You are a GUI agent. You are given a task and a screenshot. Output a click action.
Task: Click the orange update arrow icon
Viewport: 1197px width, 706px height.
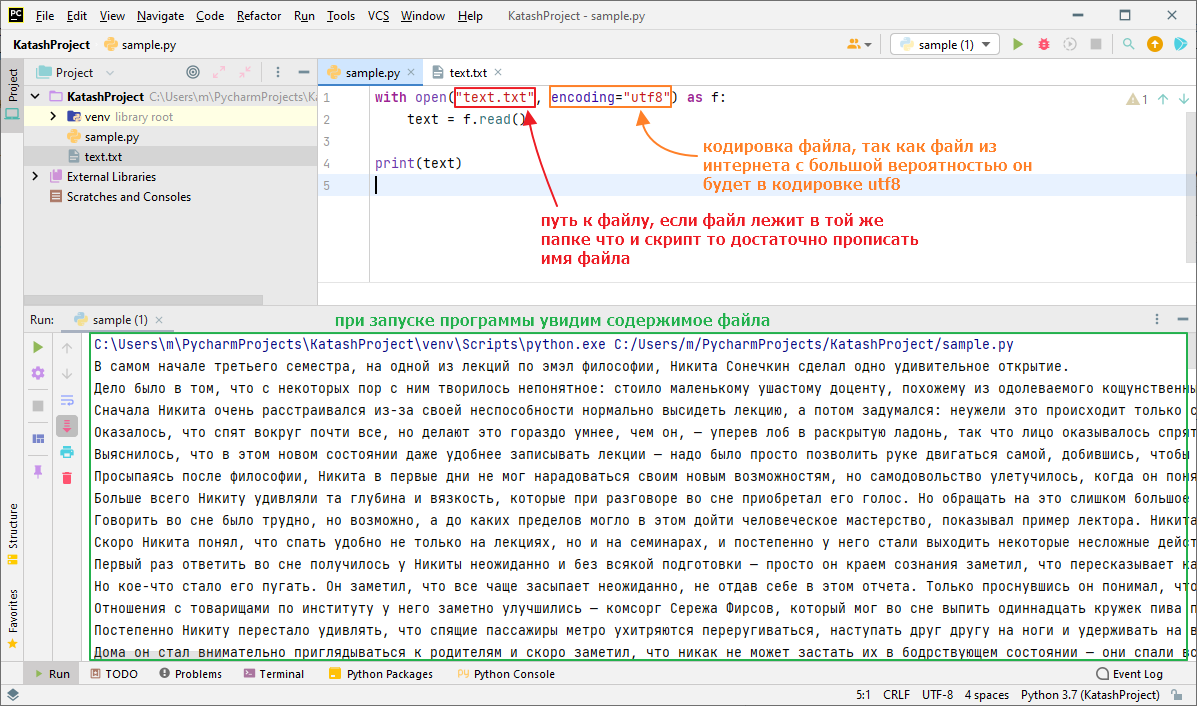coord(1155,44)
